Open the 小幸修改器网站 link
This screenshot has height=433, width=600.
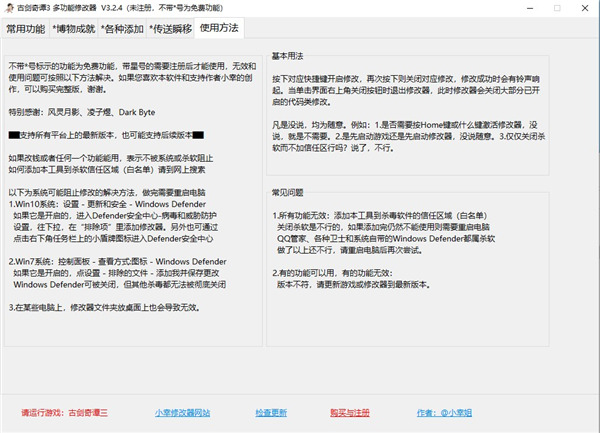(x=183, y=413)
